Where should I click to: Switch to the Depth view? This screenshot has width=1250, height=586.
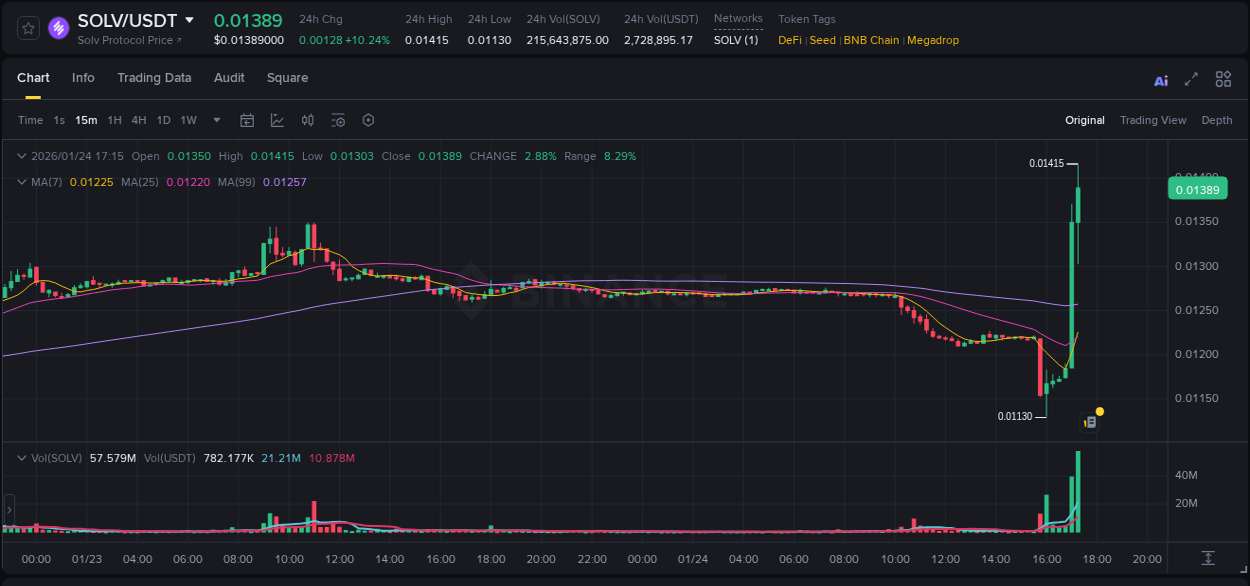click(1216, 120)
